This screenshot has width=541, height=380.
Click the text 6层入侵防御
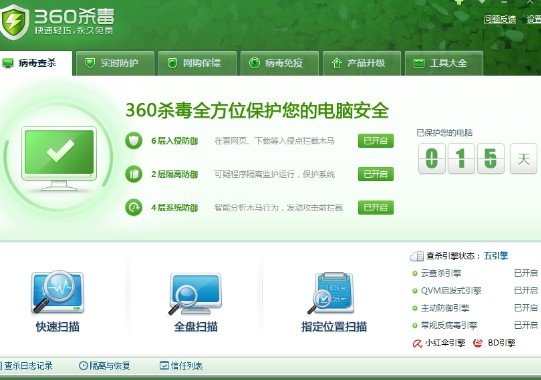point(174,141)
